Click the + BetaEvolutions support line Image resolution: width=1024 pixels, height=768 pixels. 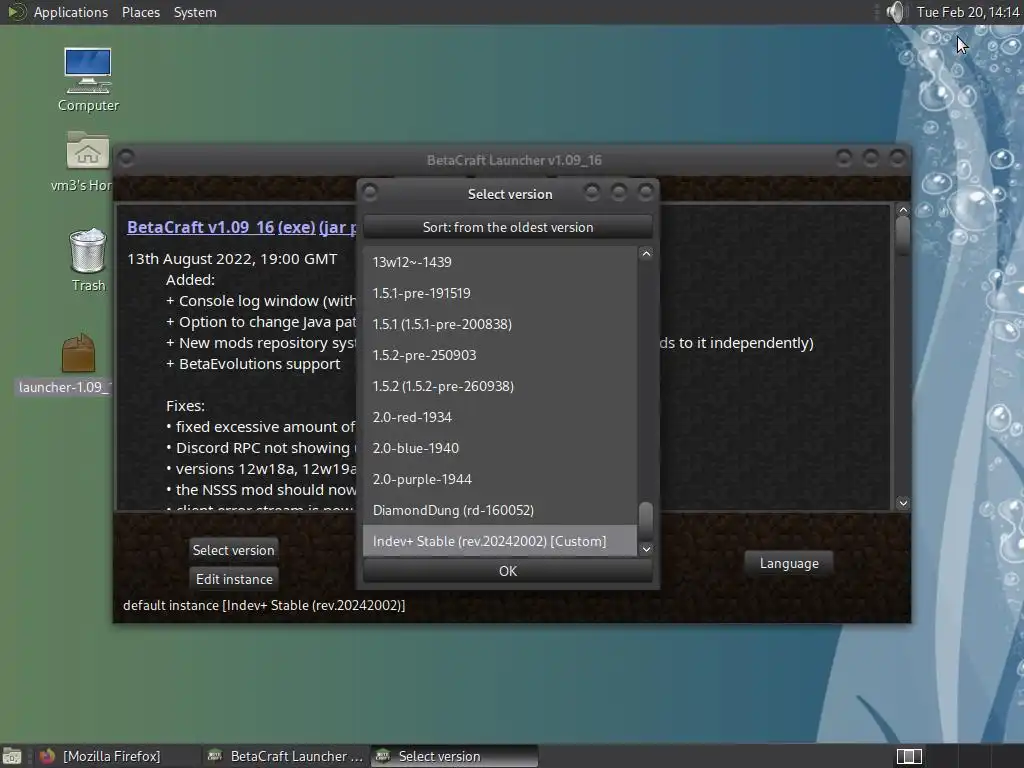click(x=253, y=364)
